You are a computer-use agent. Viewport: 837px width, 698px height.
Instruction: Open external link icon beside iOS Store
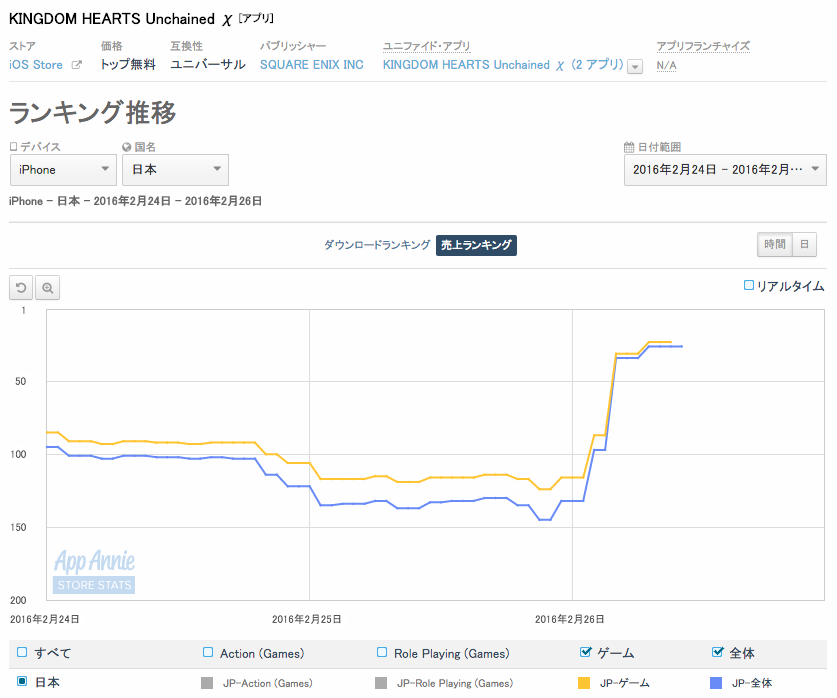[x=77, y=65]
